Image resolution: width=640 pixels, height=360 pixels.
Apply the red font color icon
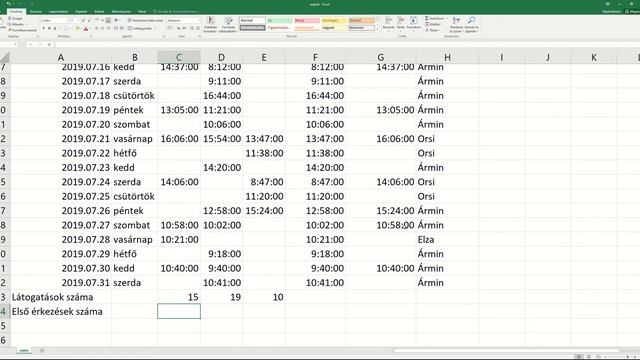(86, 29)
